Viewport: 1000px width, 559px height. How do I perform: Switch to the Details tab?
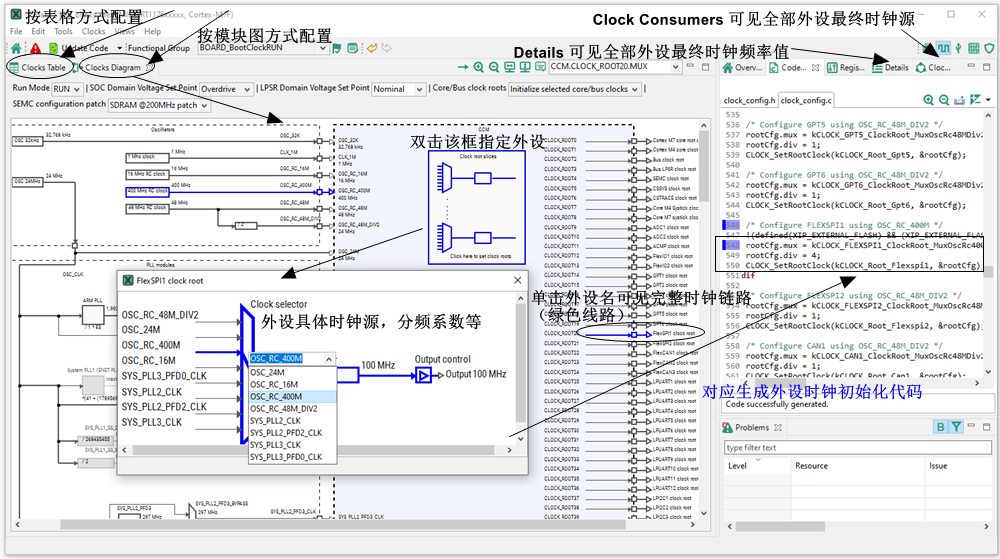(x=891, y=68)
